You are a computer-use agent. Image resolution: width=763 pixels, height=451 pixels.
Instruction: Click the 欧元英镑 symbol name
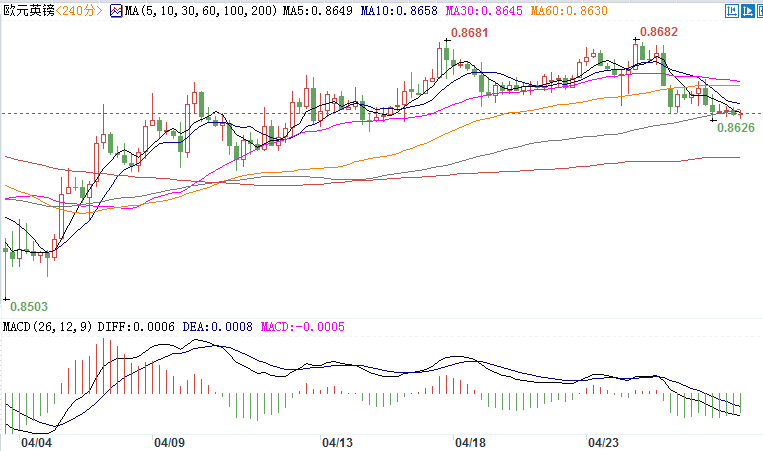pyautogui.click(x=29, y=10)
